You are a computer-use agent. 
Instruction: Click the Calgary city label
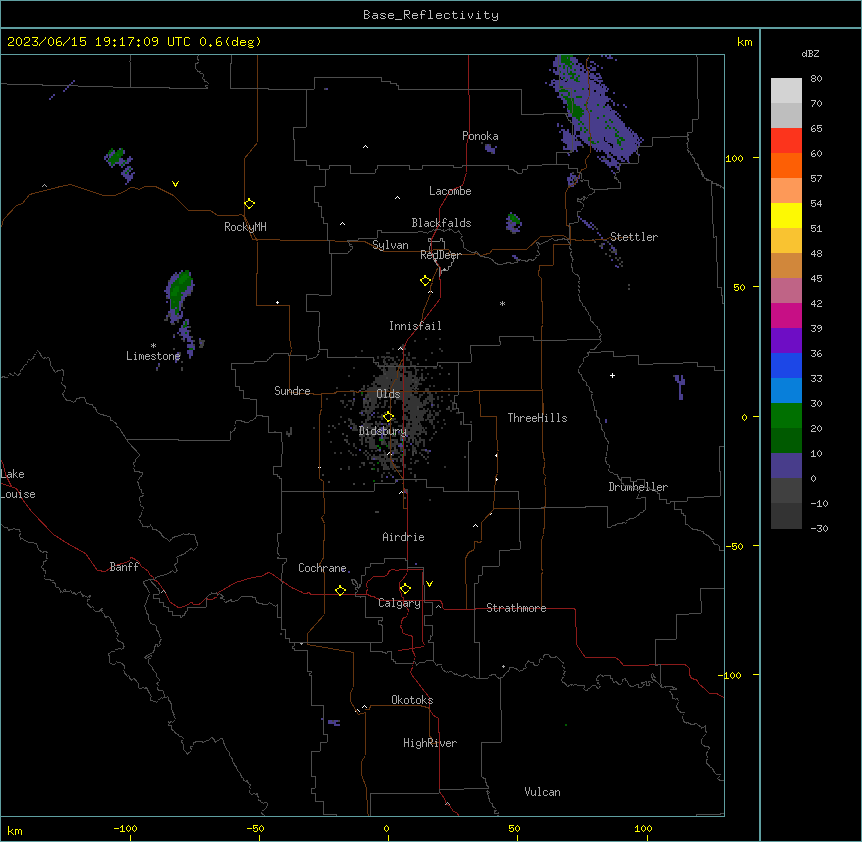click(399, 603)
